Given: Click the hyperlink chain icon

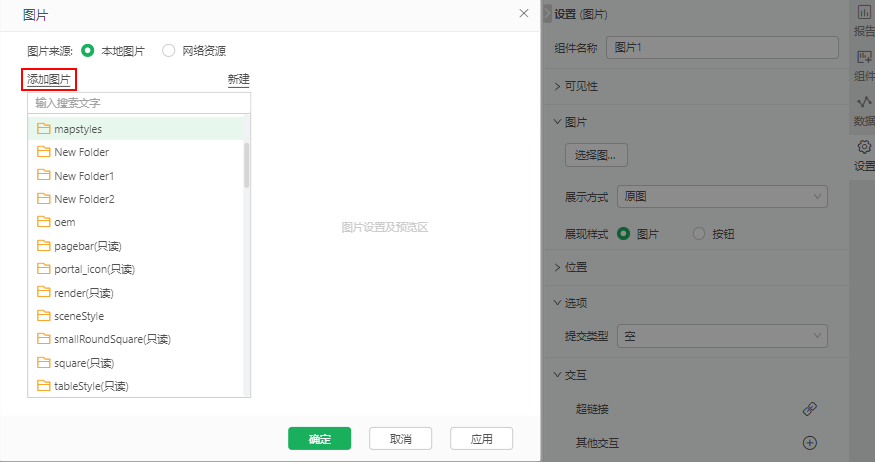Looking at the screenshot, I should [x=810, y=409].
